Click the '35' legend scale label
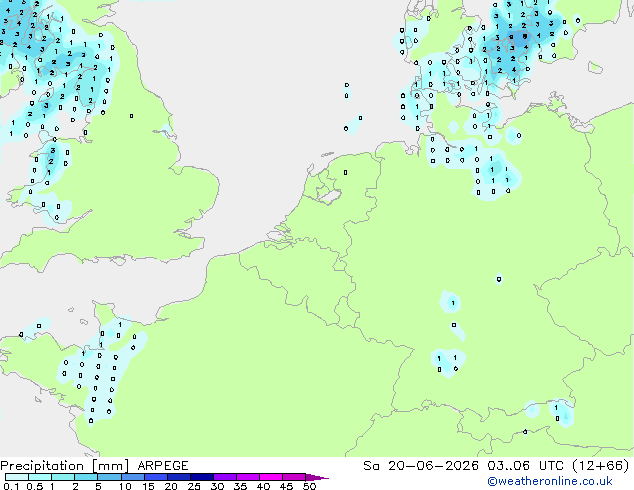Image resolution: width=634 pixels, height=490 pixels. [240, 486]
